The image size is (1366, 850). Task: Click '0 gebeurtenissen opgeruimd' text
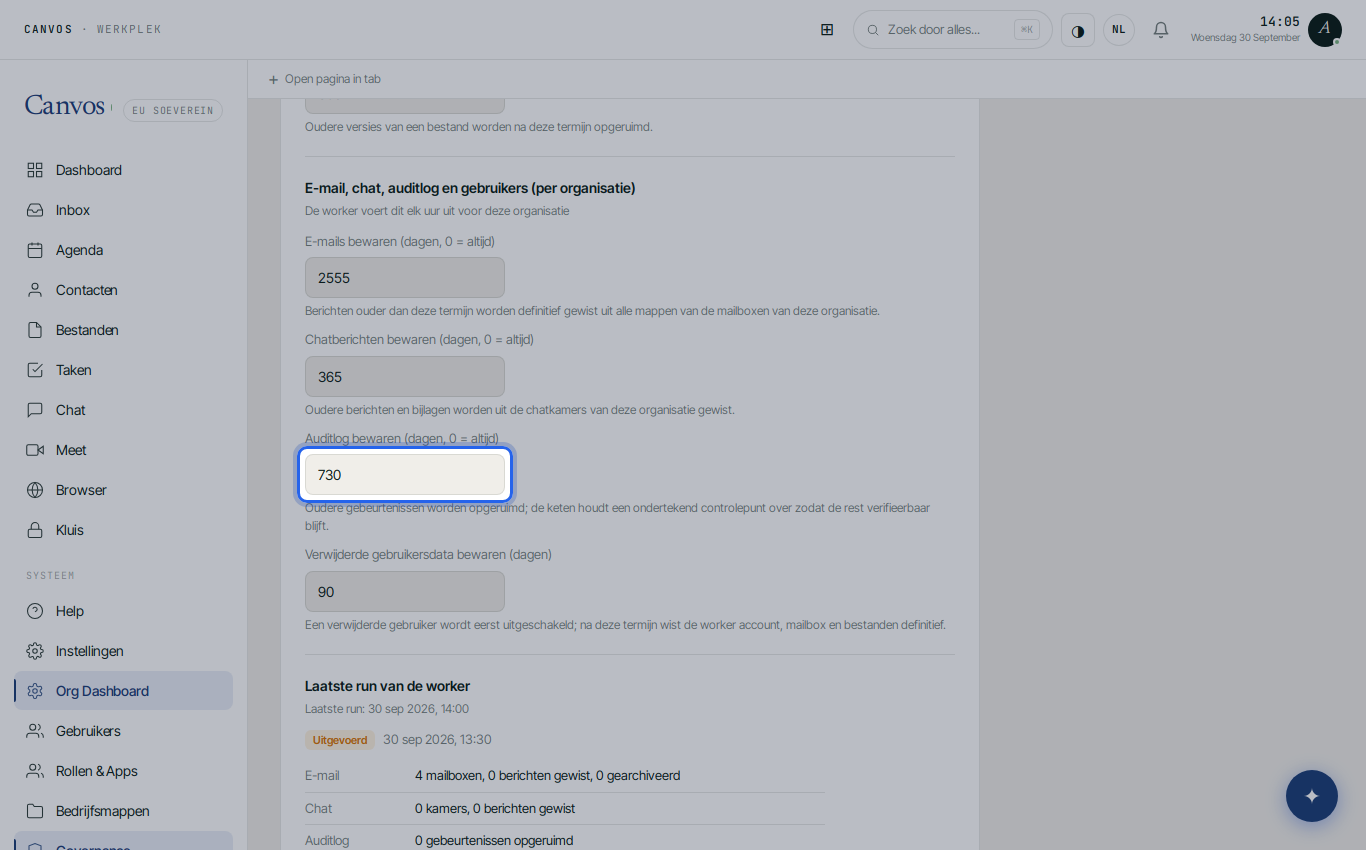pyautogui.click(x=494, y=841)
